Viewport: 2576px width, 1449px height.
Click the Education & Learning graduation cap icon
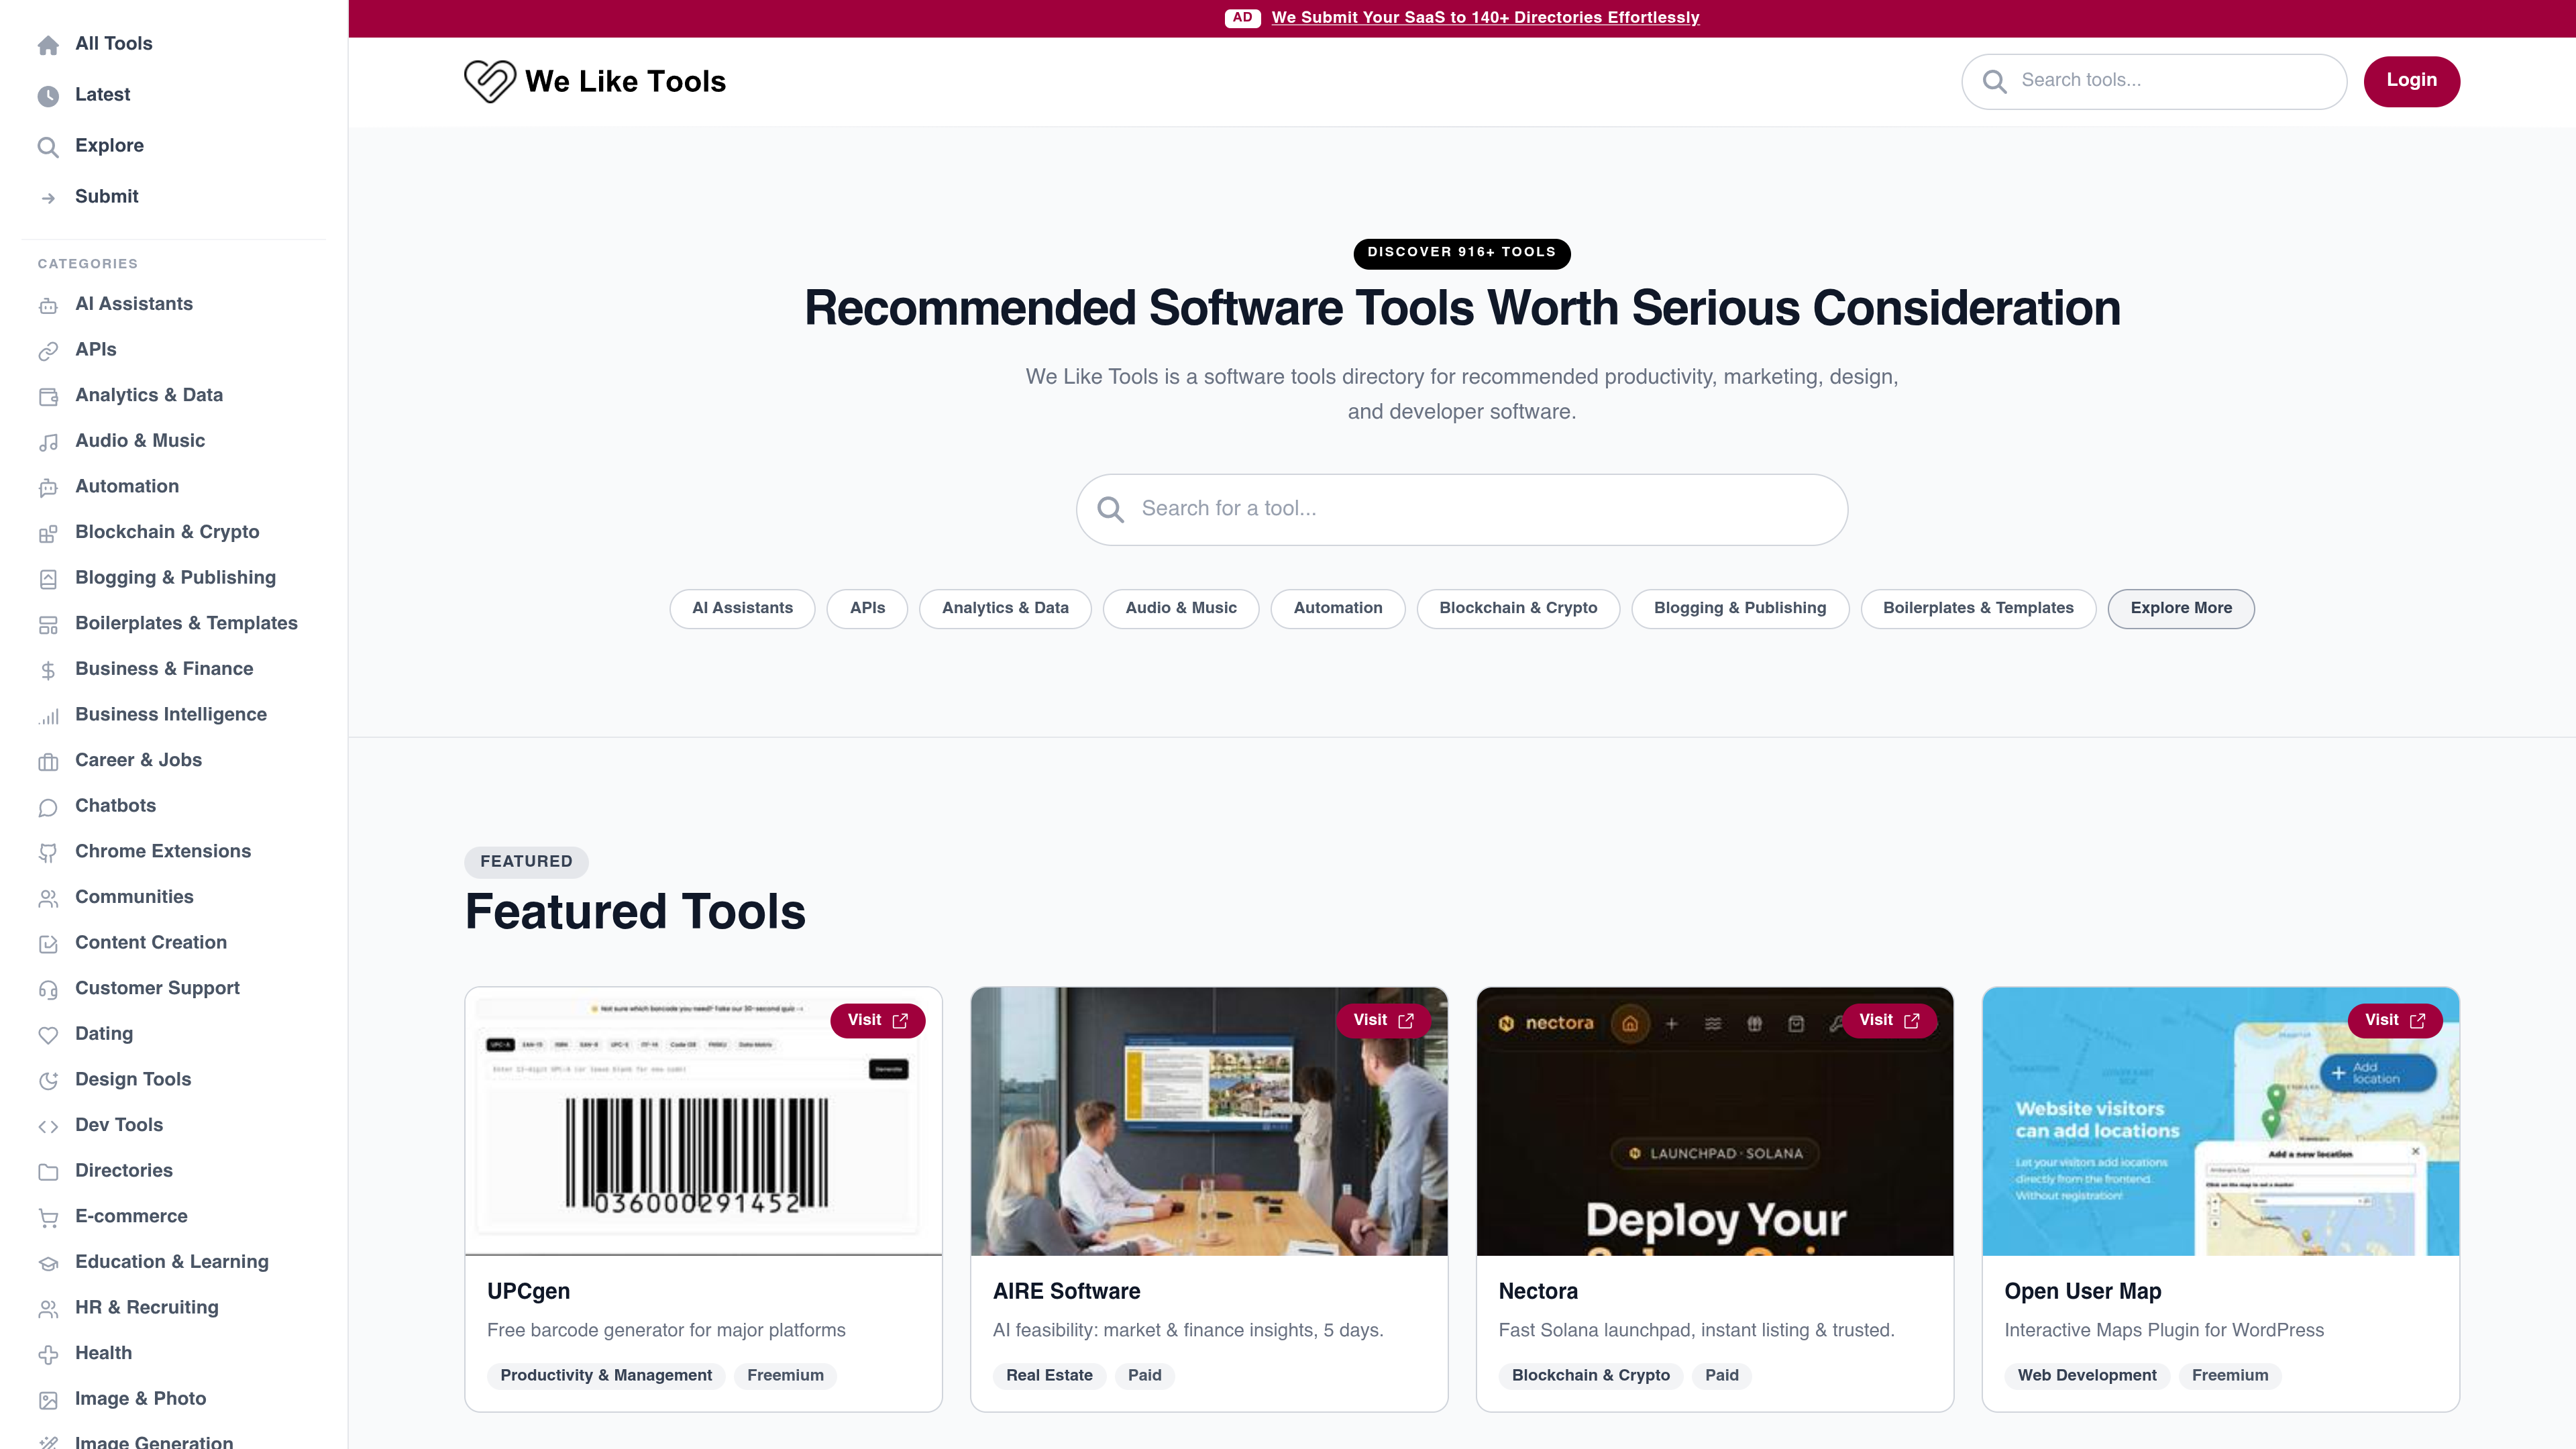pos(48,1264)
